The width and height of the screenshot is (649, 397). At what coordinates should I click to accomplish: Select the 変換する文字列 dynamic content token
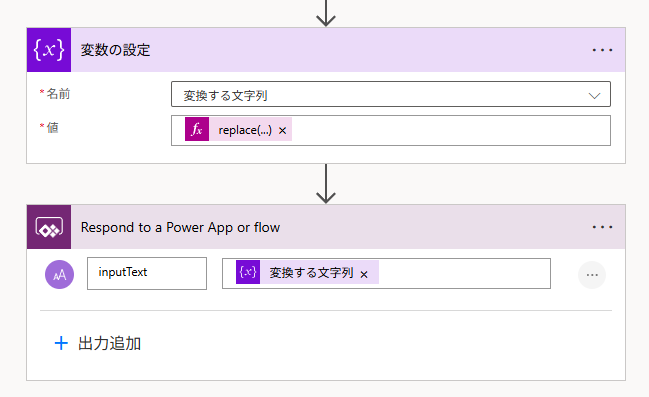click(311, 272)
